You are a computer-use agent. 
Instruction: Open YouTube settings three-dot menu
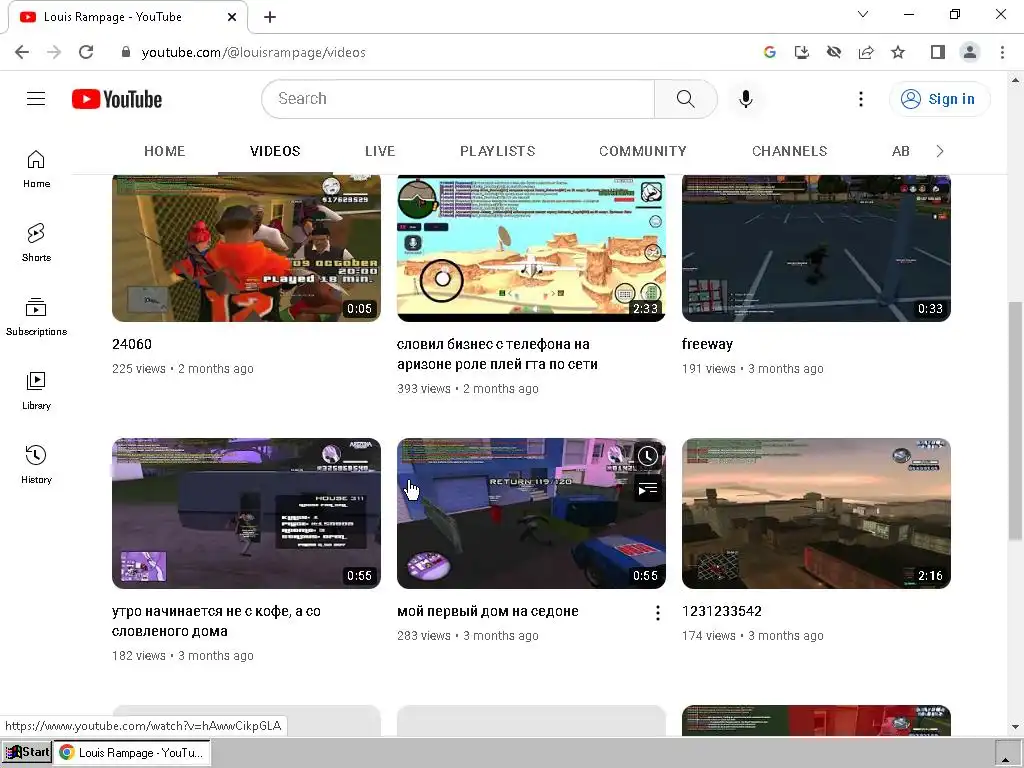pyautogui.click(x=861, y=99)
